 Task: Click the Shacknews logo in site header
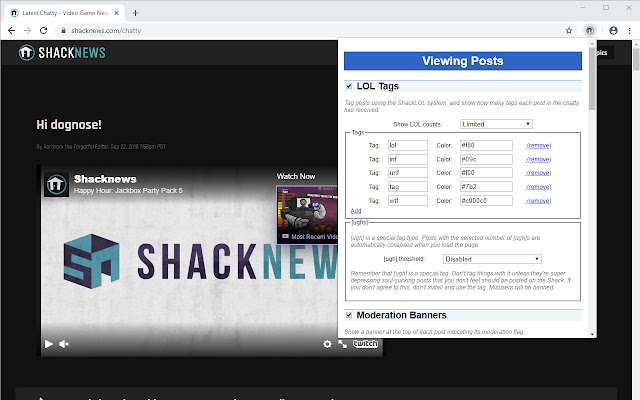coord(62,53)
